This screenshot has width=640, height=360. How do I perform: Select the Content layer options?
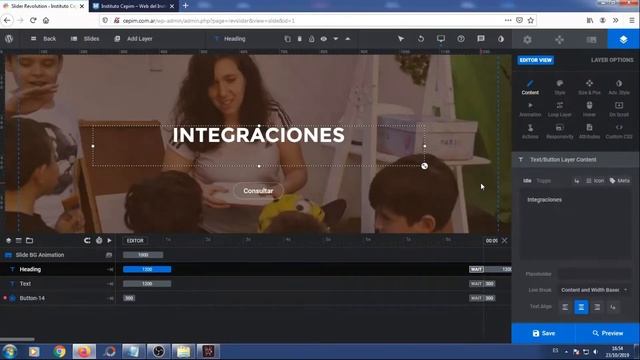pyautogui.click(x=530, y=87)
